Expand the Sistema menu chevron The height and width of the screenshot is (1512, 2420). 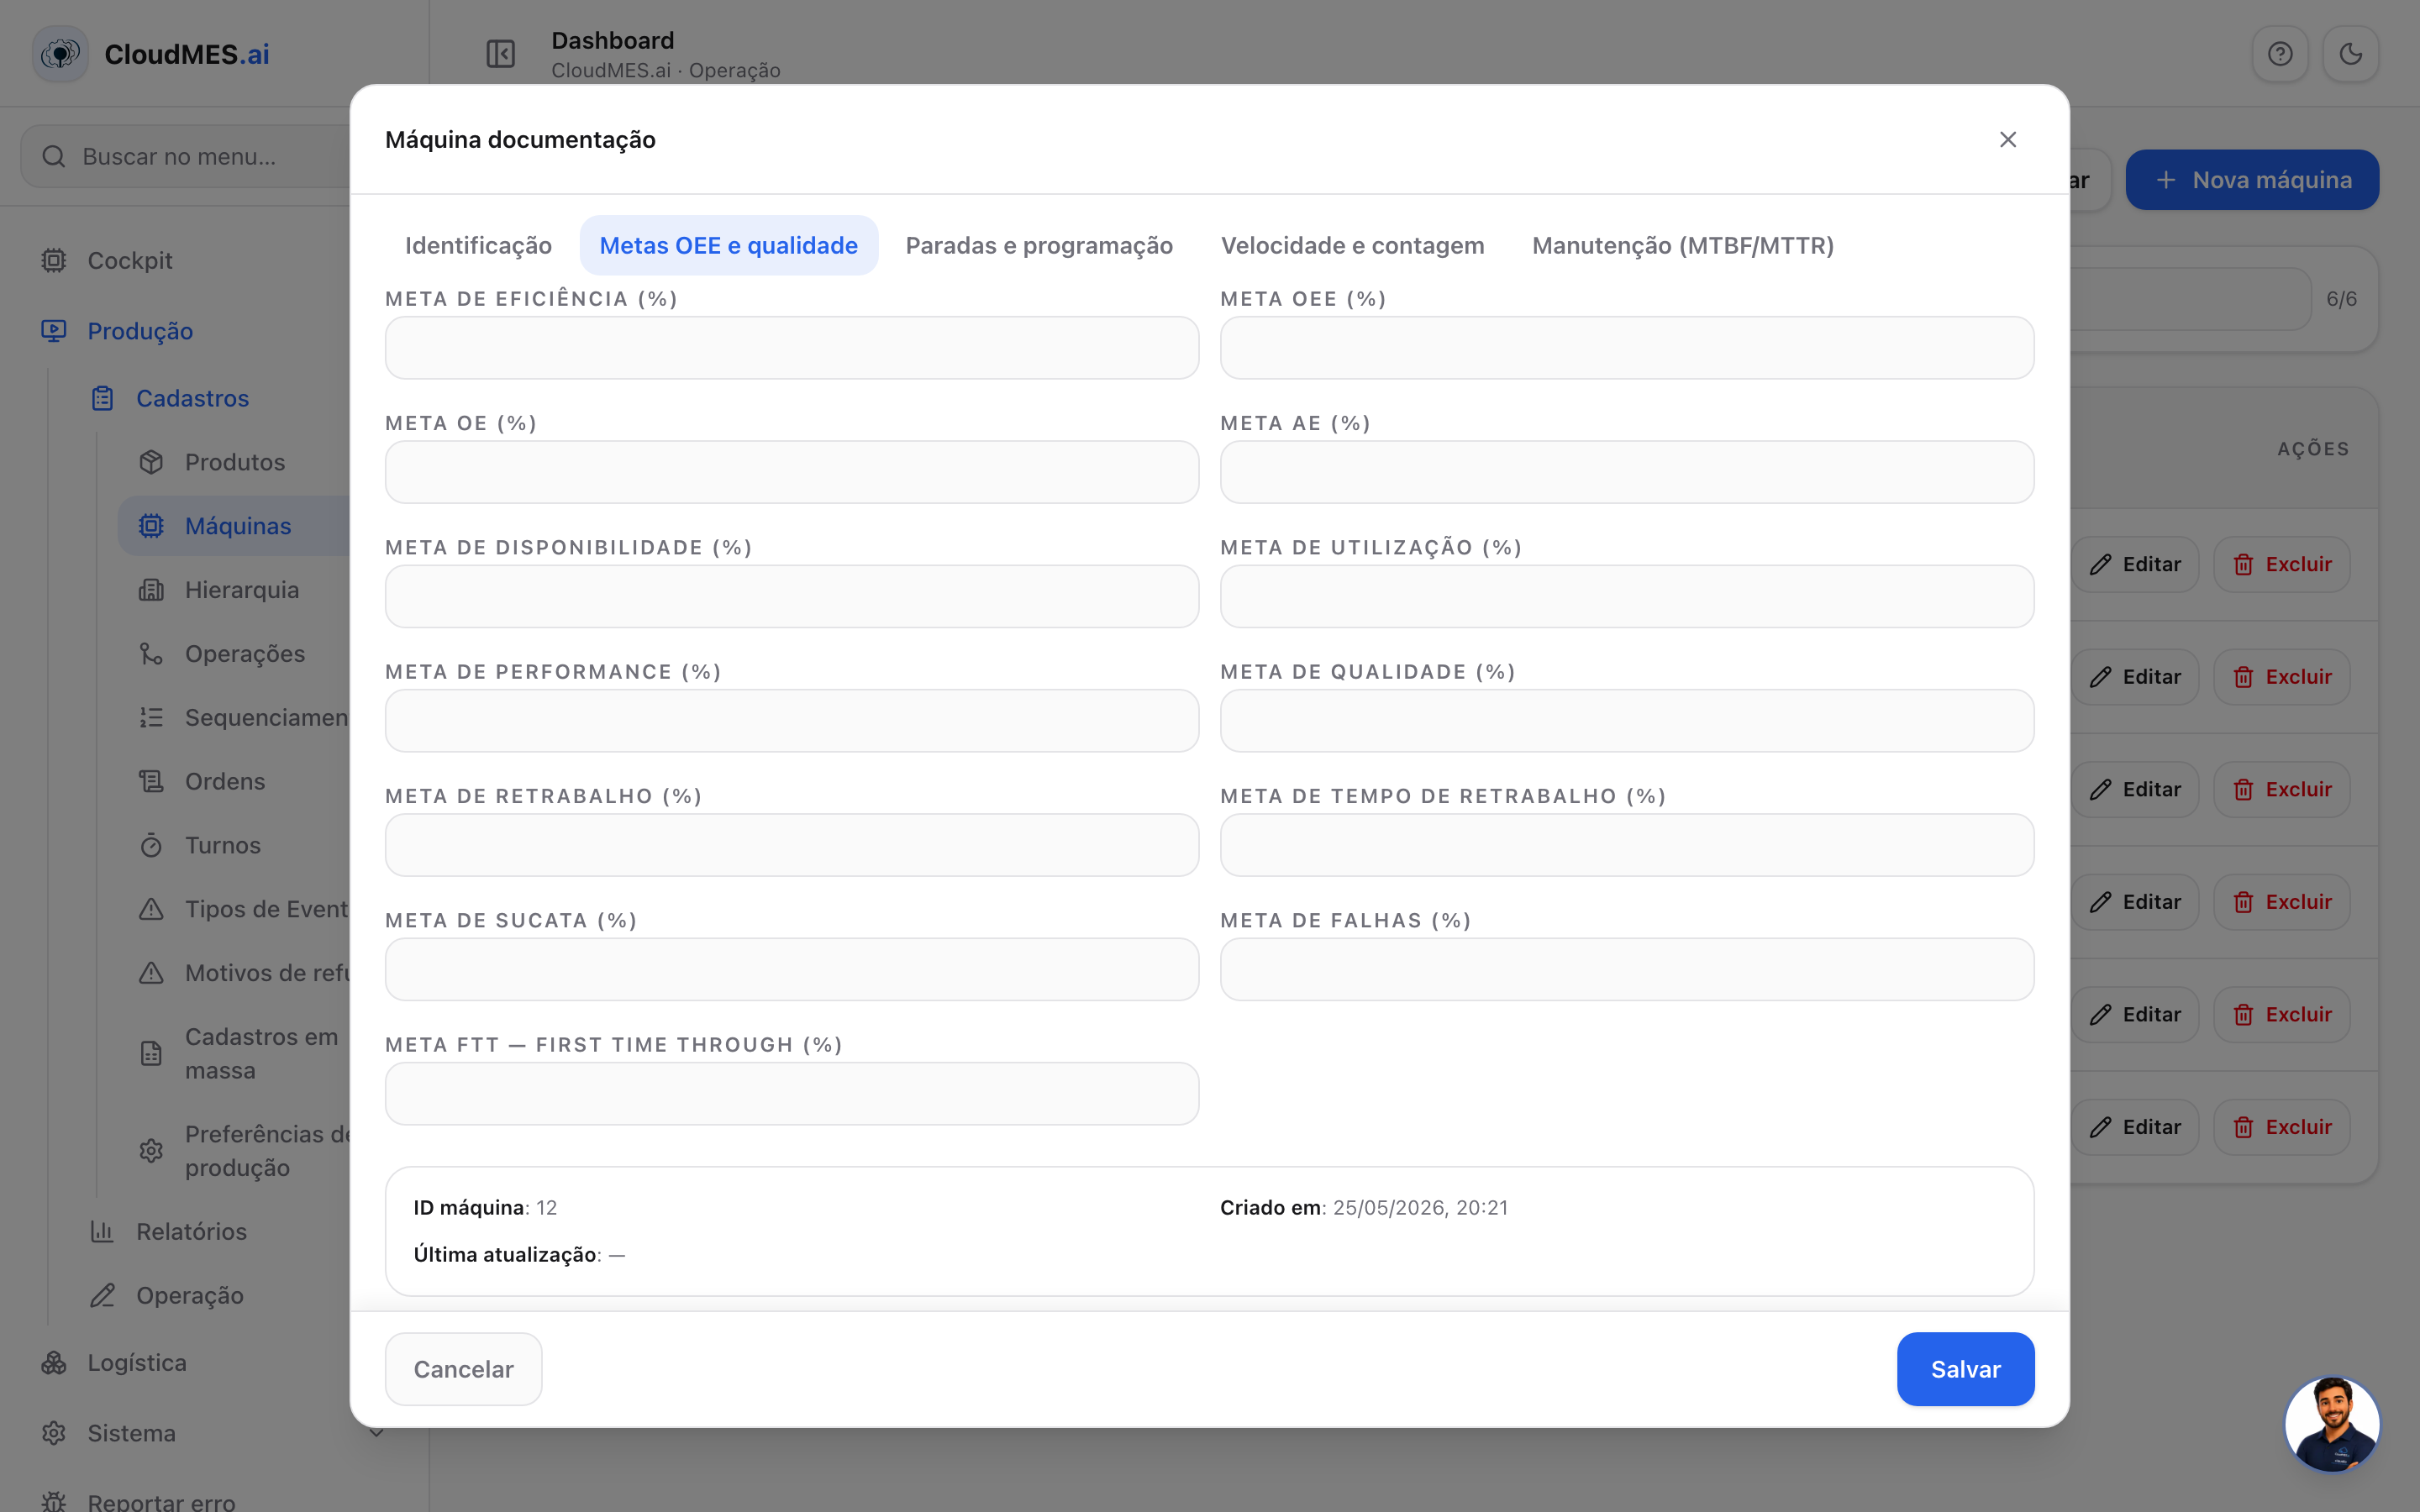(x=376, y=1433)
